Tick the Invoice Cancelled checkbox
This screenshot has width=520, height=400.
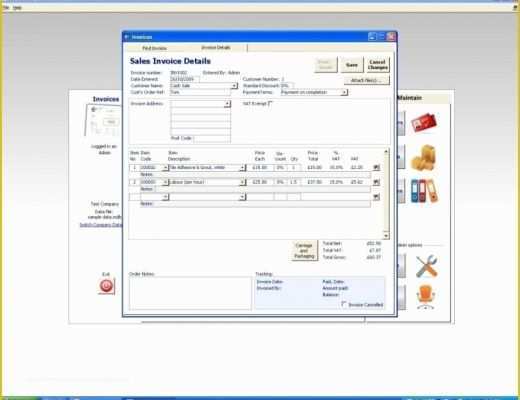(x=344, y=304)
